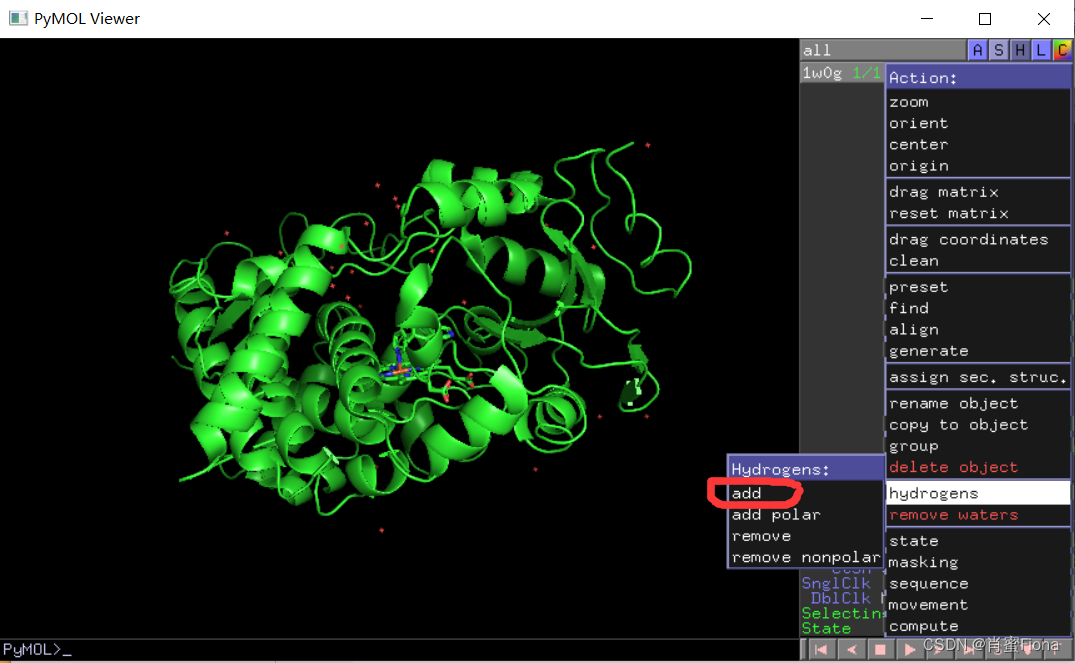Choose 'origin' in the Action menu

pos(978,165)
